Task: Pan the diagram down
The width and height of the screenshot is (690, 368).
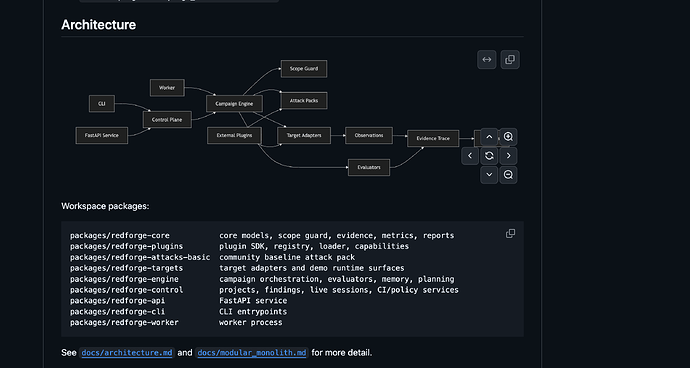Action: (489, 175)
